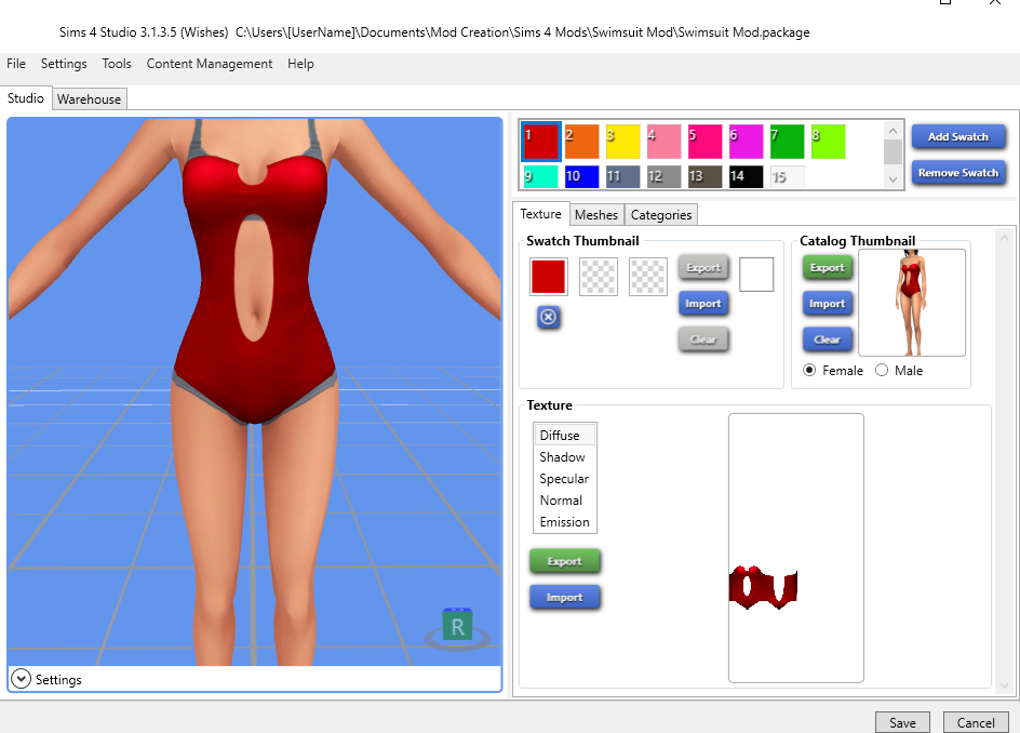
Task: Export the Diffuse texture
Action: coord(564,561)
